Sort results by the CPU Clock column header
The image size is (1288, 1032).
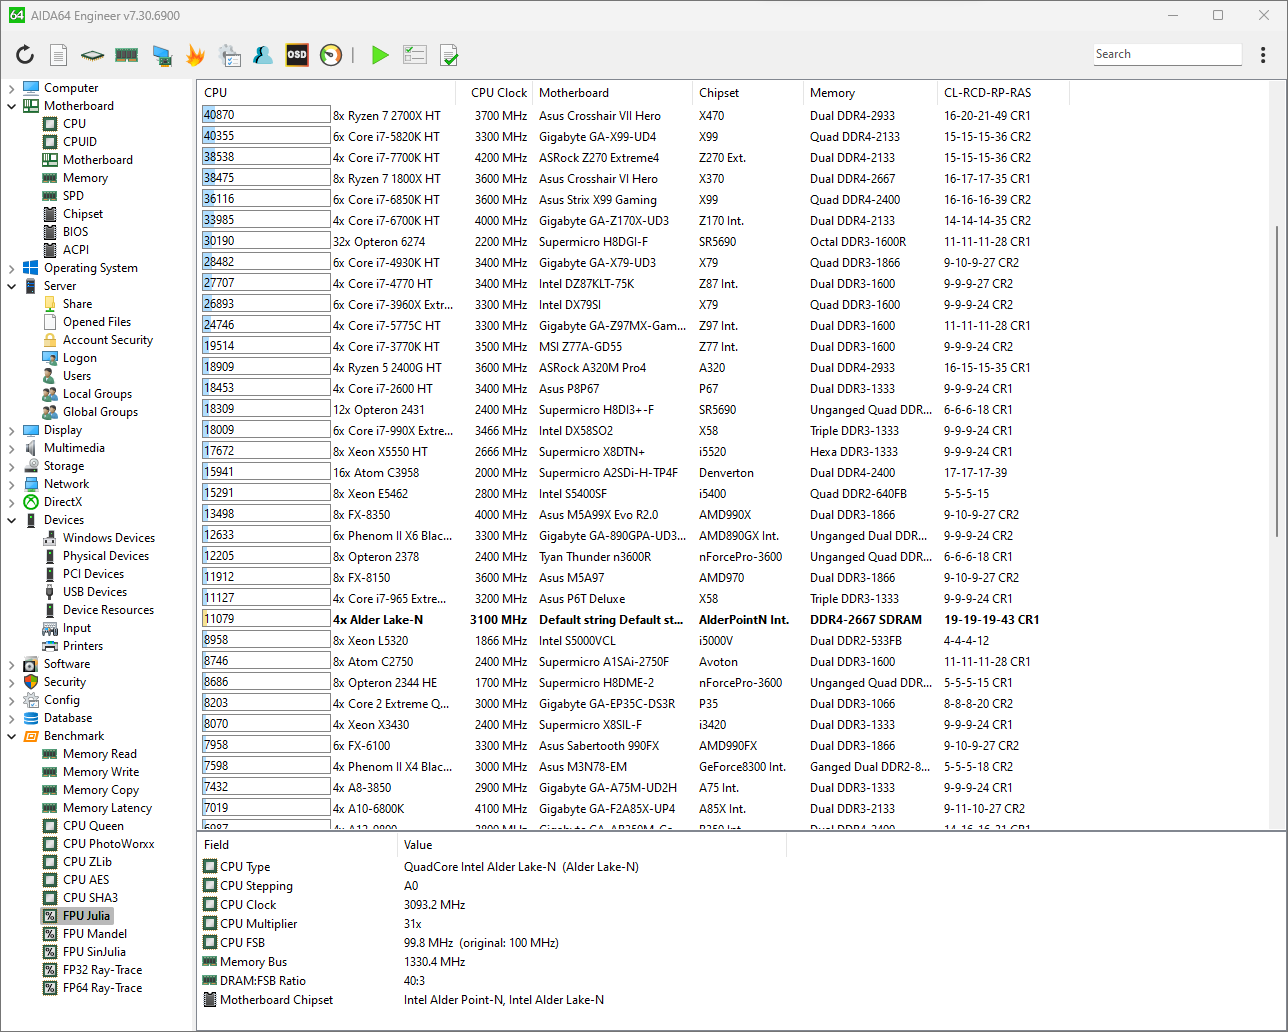pos(498,93)
